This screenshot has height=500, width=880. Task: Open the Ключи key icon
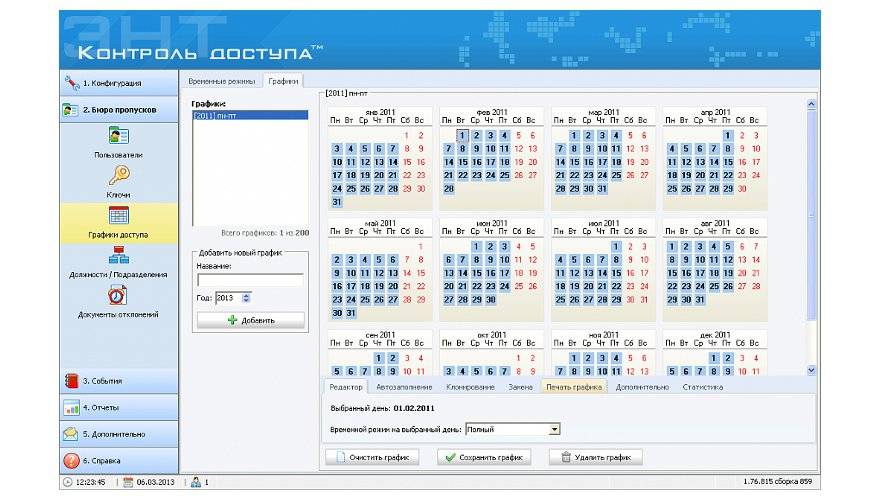[118, 175]
